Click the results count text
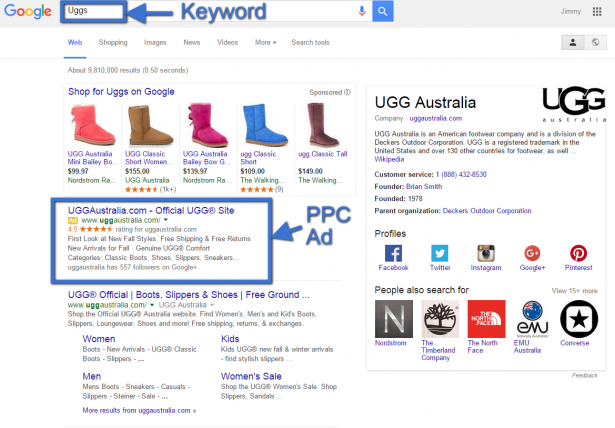 [x=128, y=70]
